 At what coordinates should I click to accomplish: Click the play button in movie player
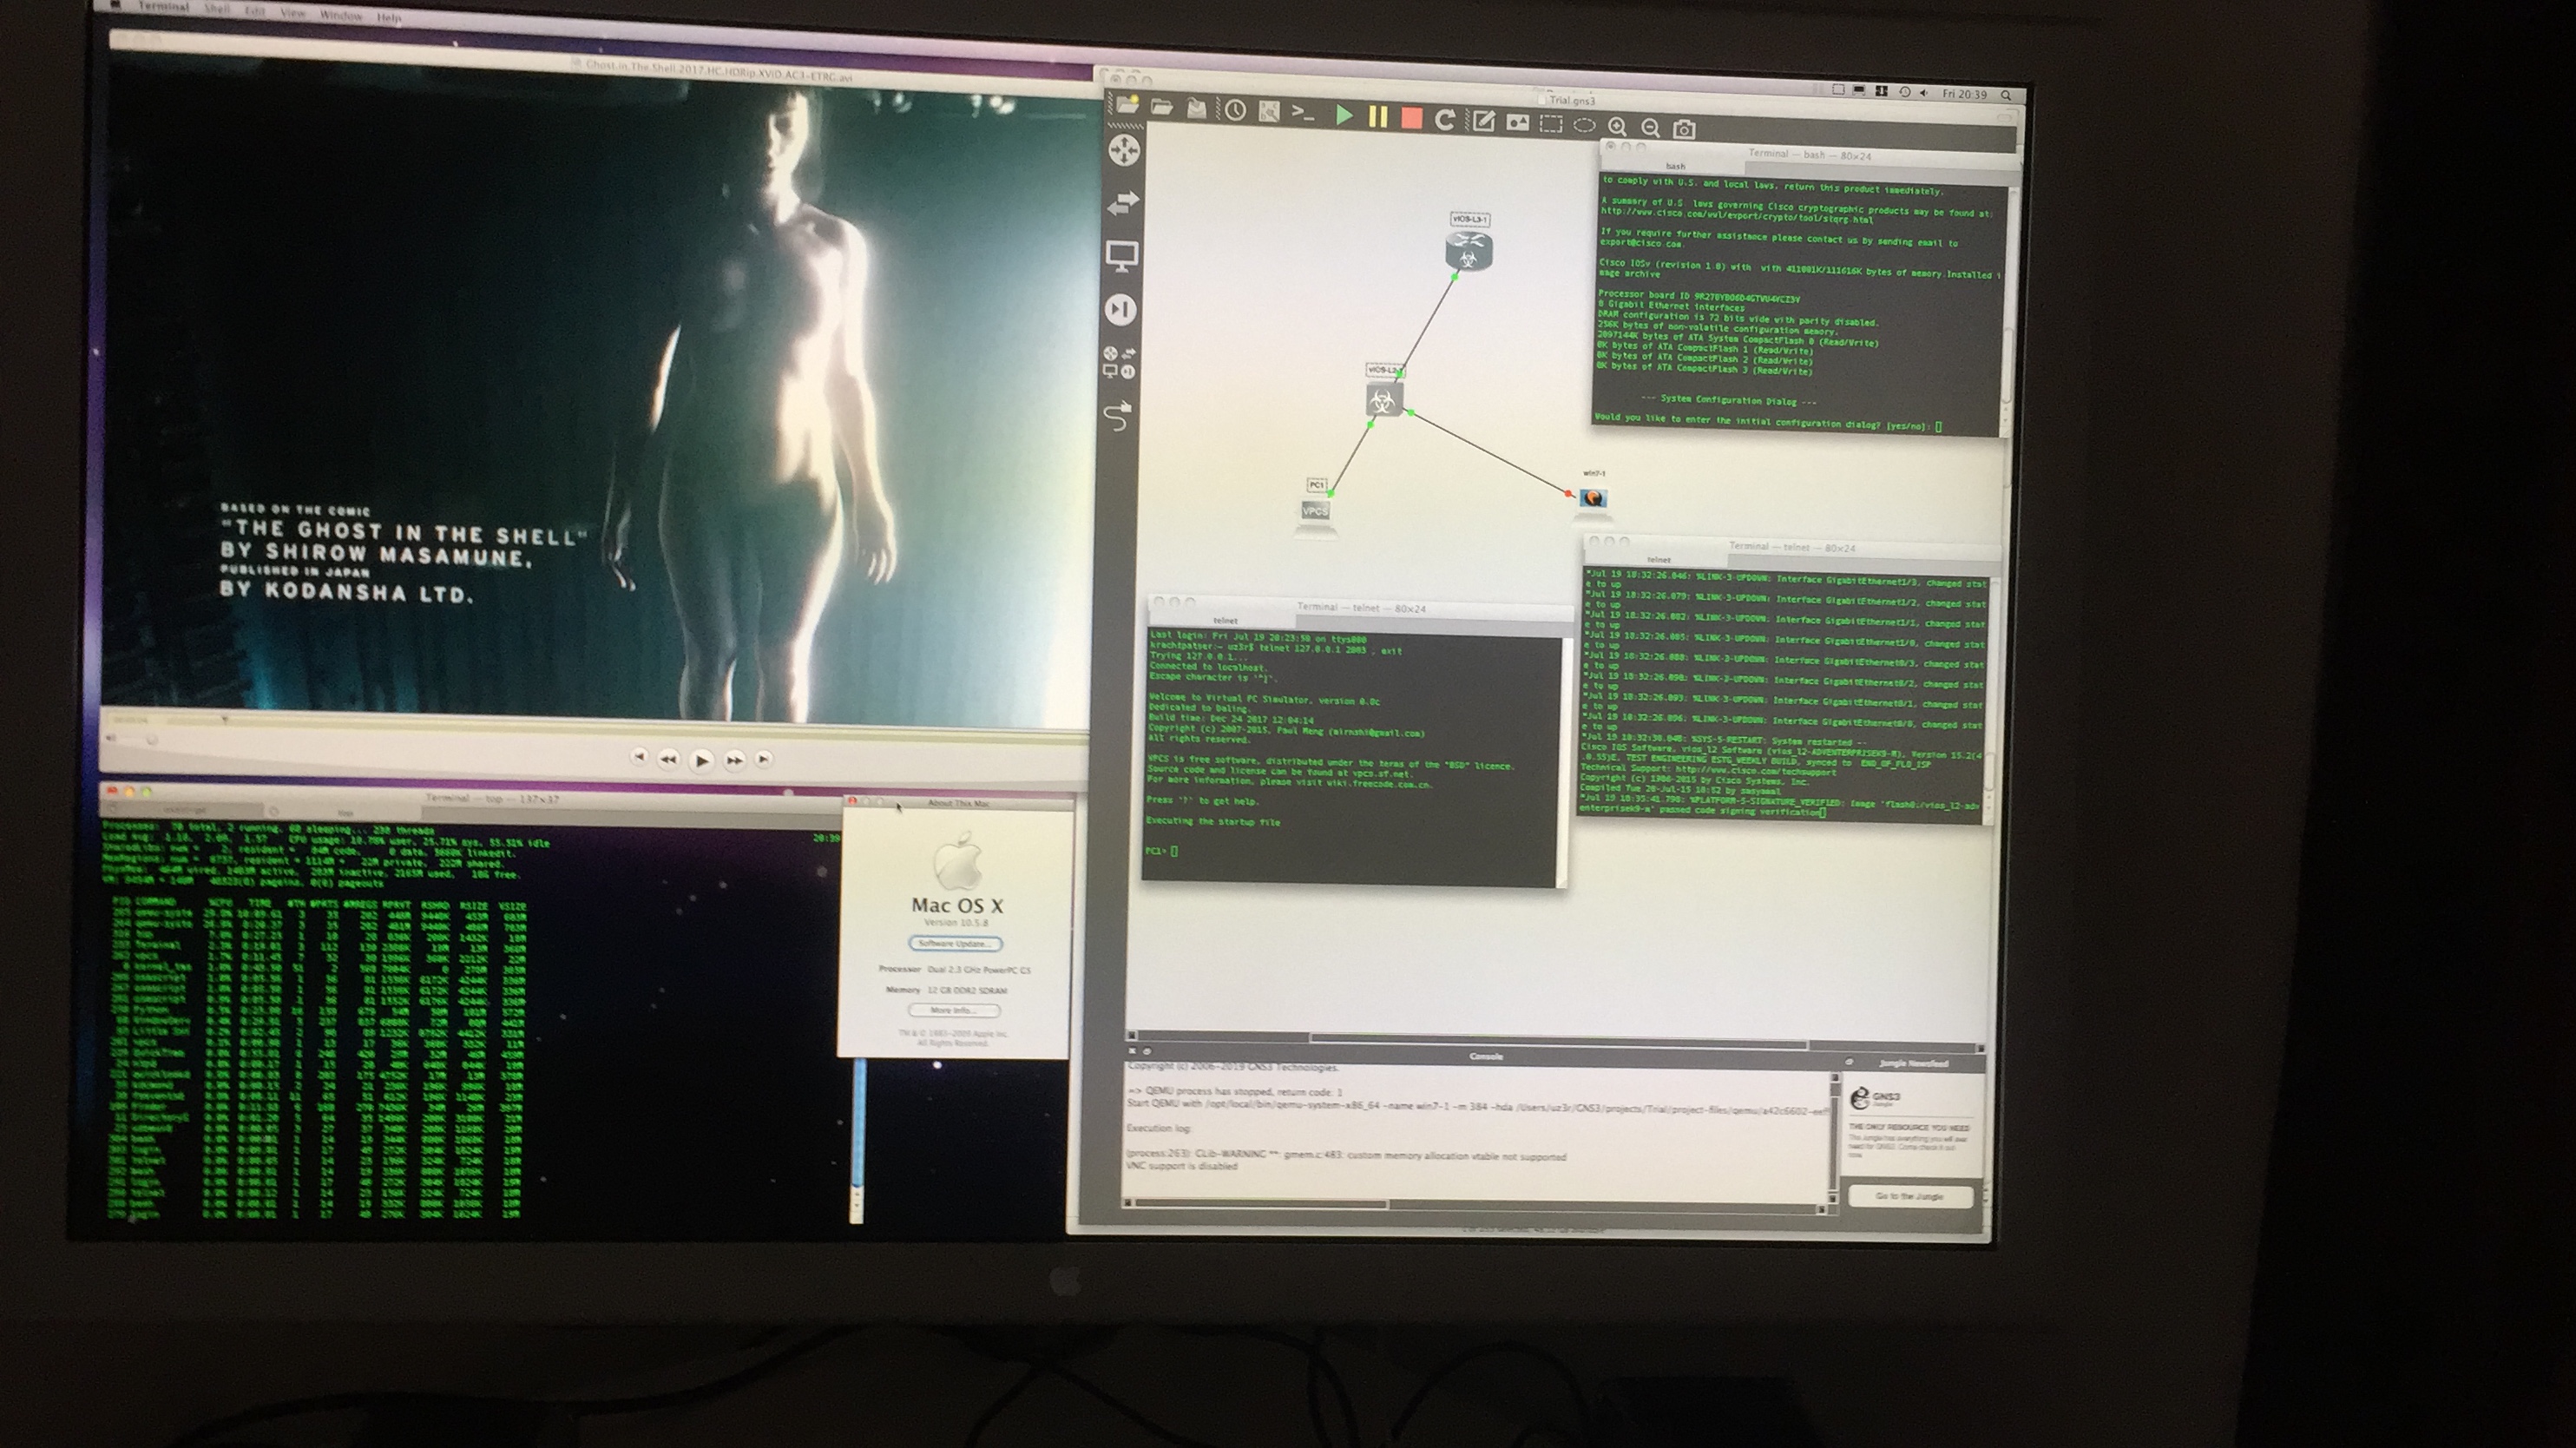[702, 760]
